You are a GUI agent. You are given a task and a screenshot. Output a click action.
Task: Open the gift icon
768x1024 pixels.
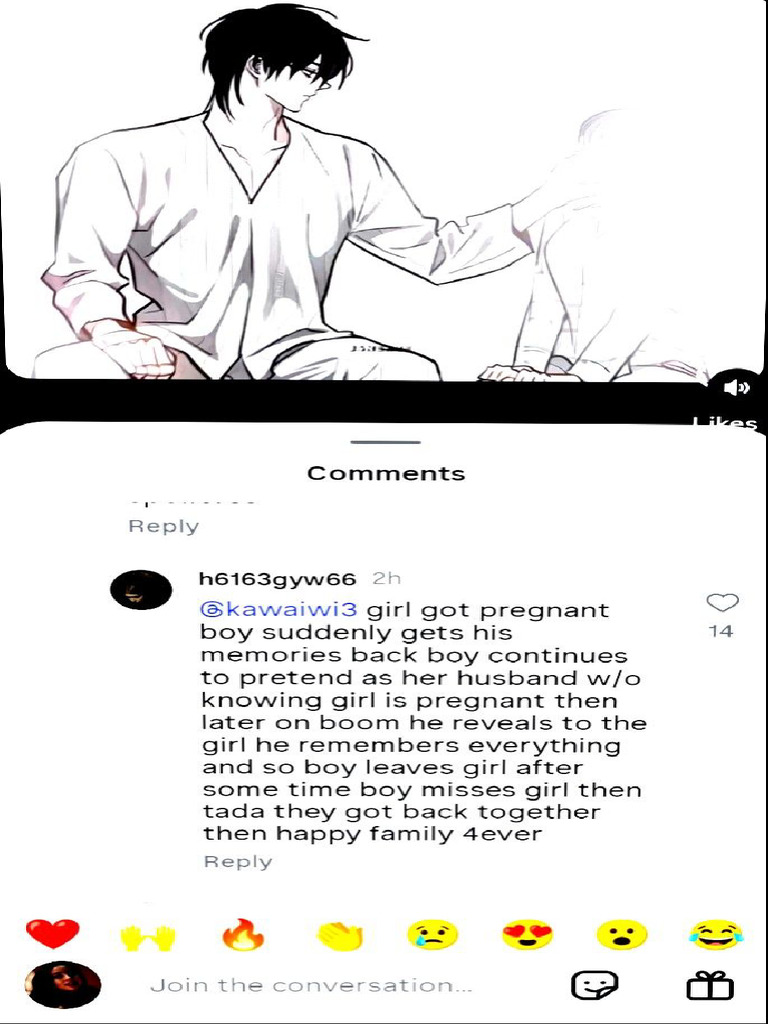[x=710, y=985]
